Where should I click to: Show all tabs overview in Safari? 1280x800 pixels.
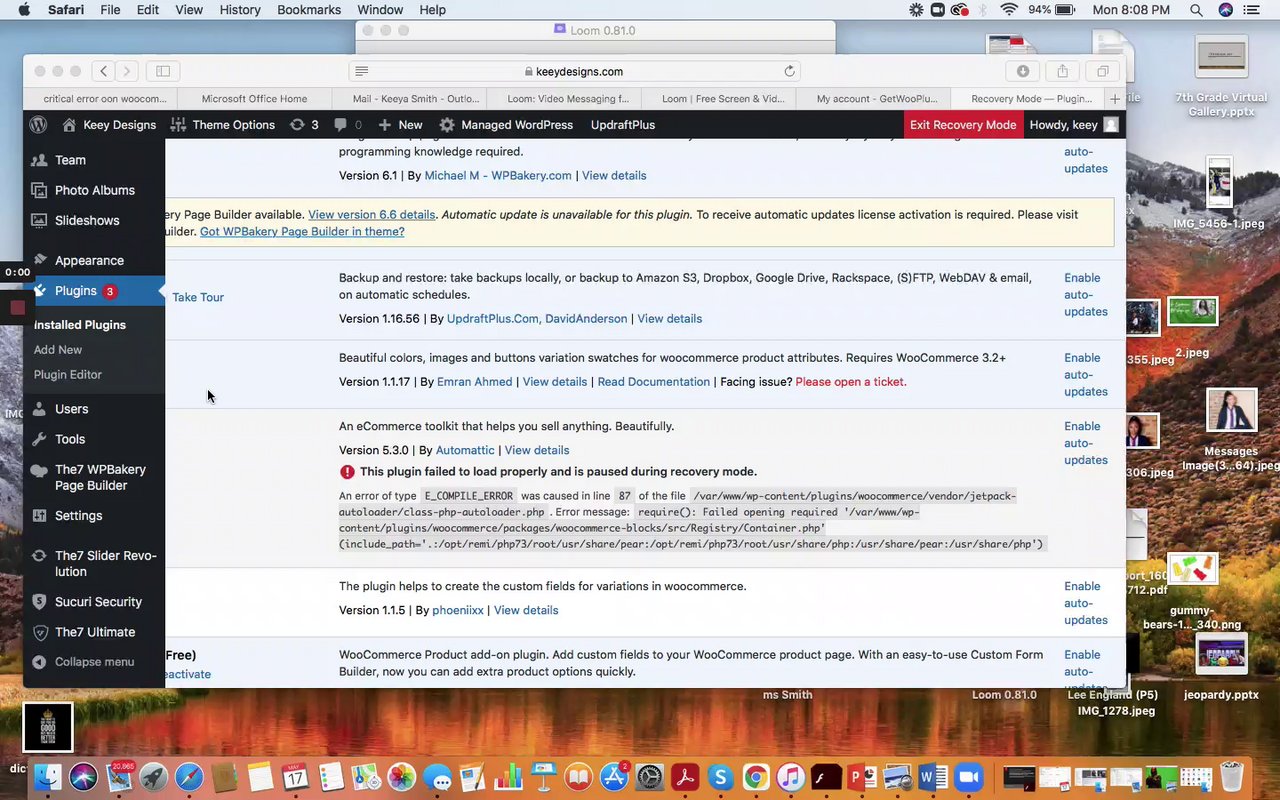click(x=1103, y=71)
